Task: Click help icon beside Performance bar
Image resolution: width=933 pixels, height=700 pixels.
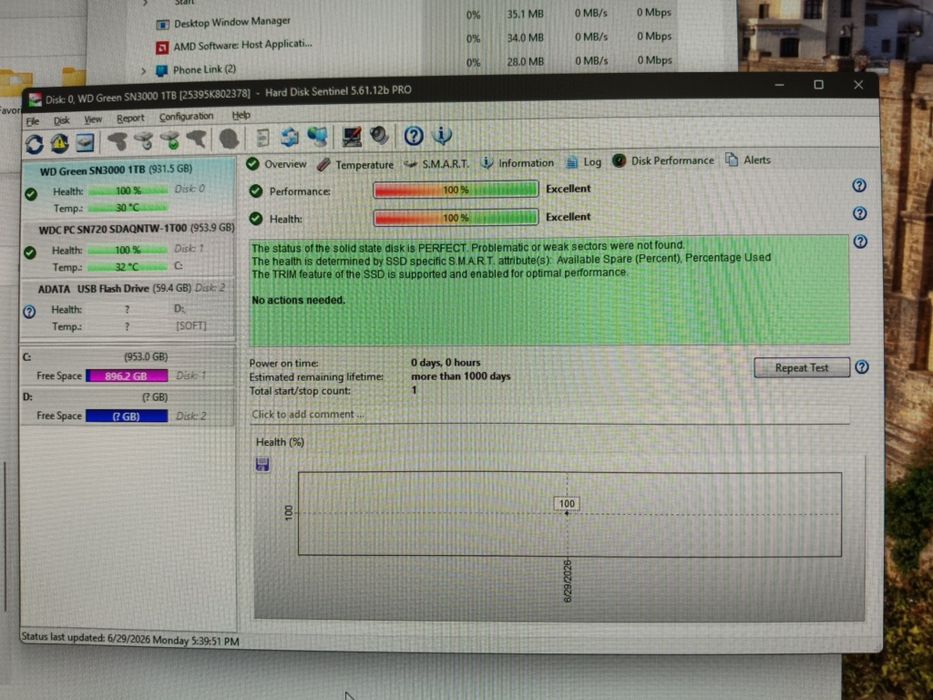Action: coord(859,185)
